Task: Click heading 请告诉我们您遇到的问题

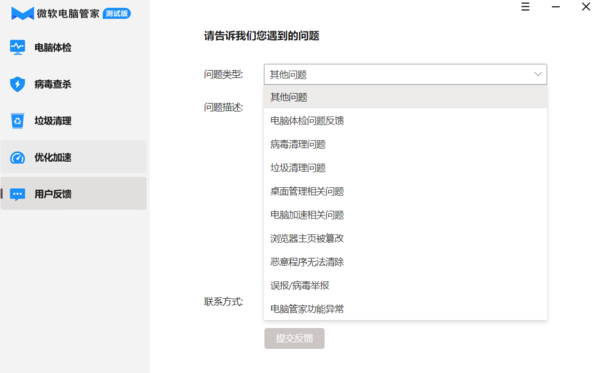Action: [x=261, y=36]
